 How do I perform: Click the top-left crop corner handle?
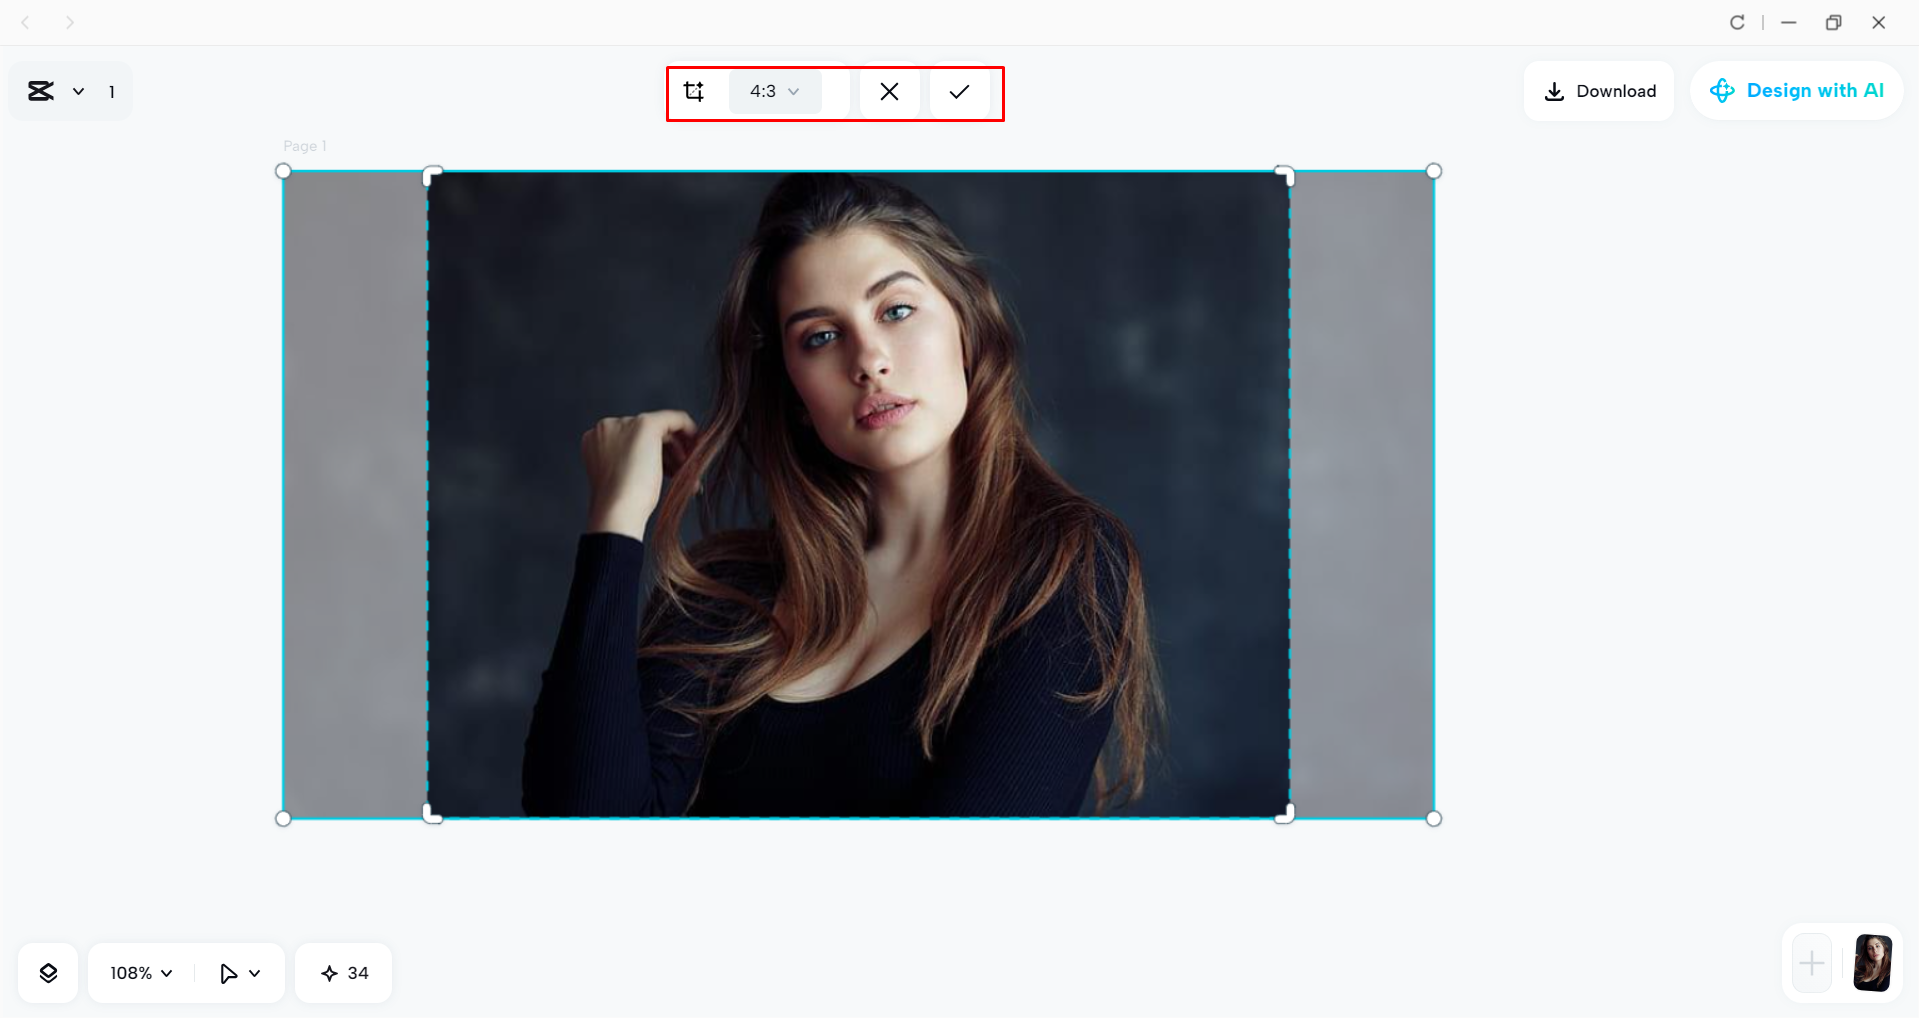[432, 176]
